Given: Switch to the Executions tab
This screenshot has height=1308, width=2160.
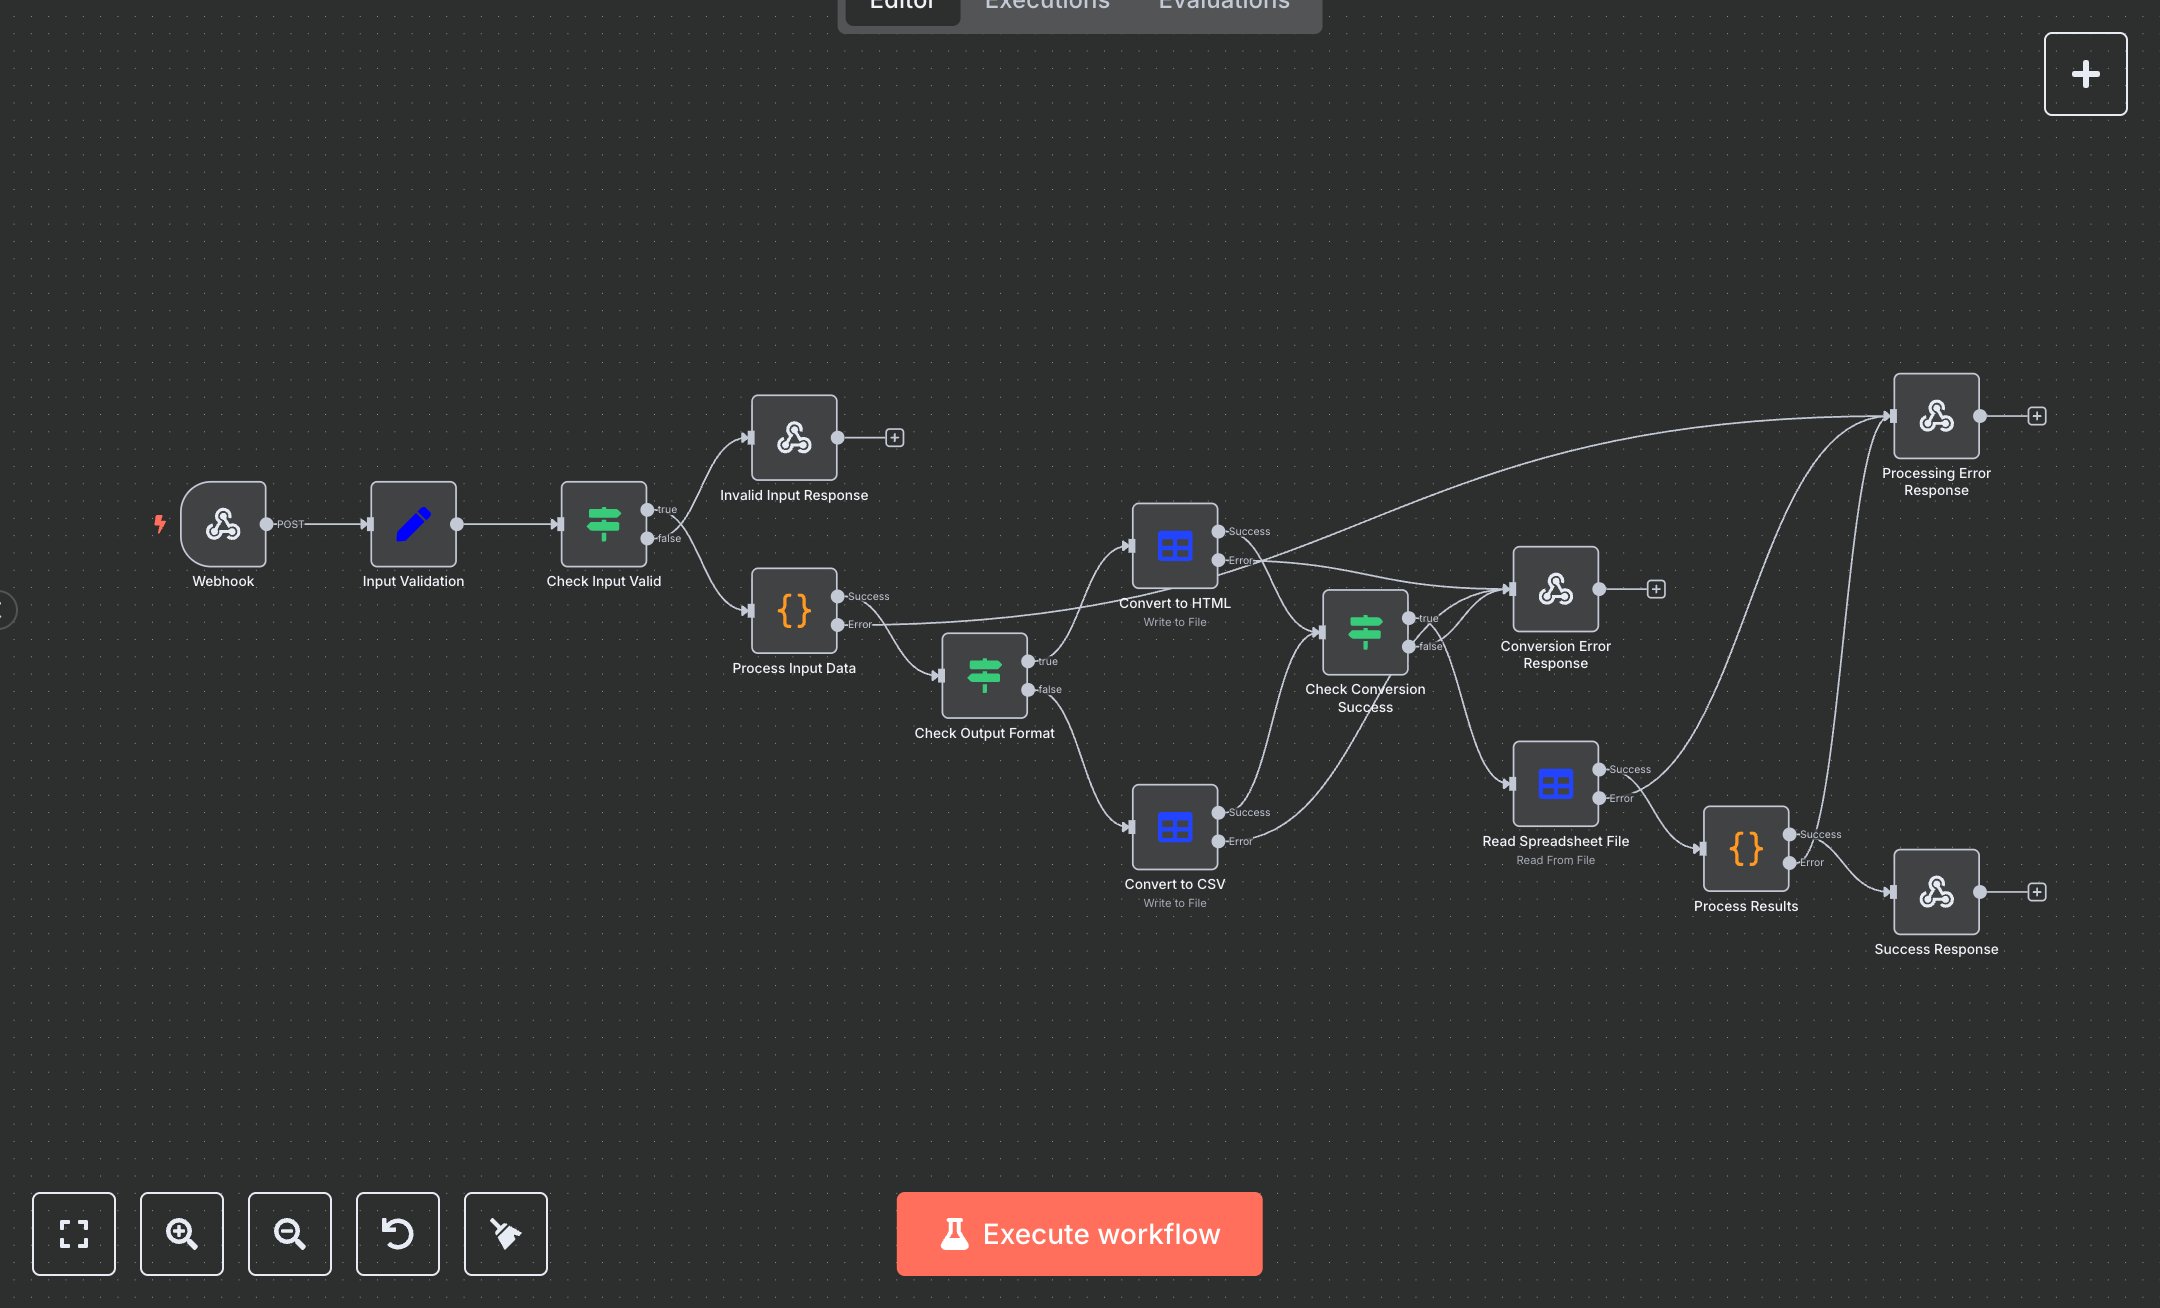Looking at the screenshot, I should 1047,6.
